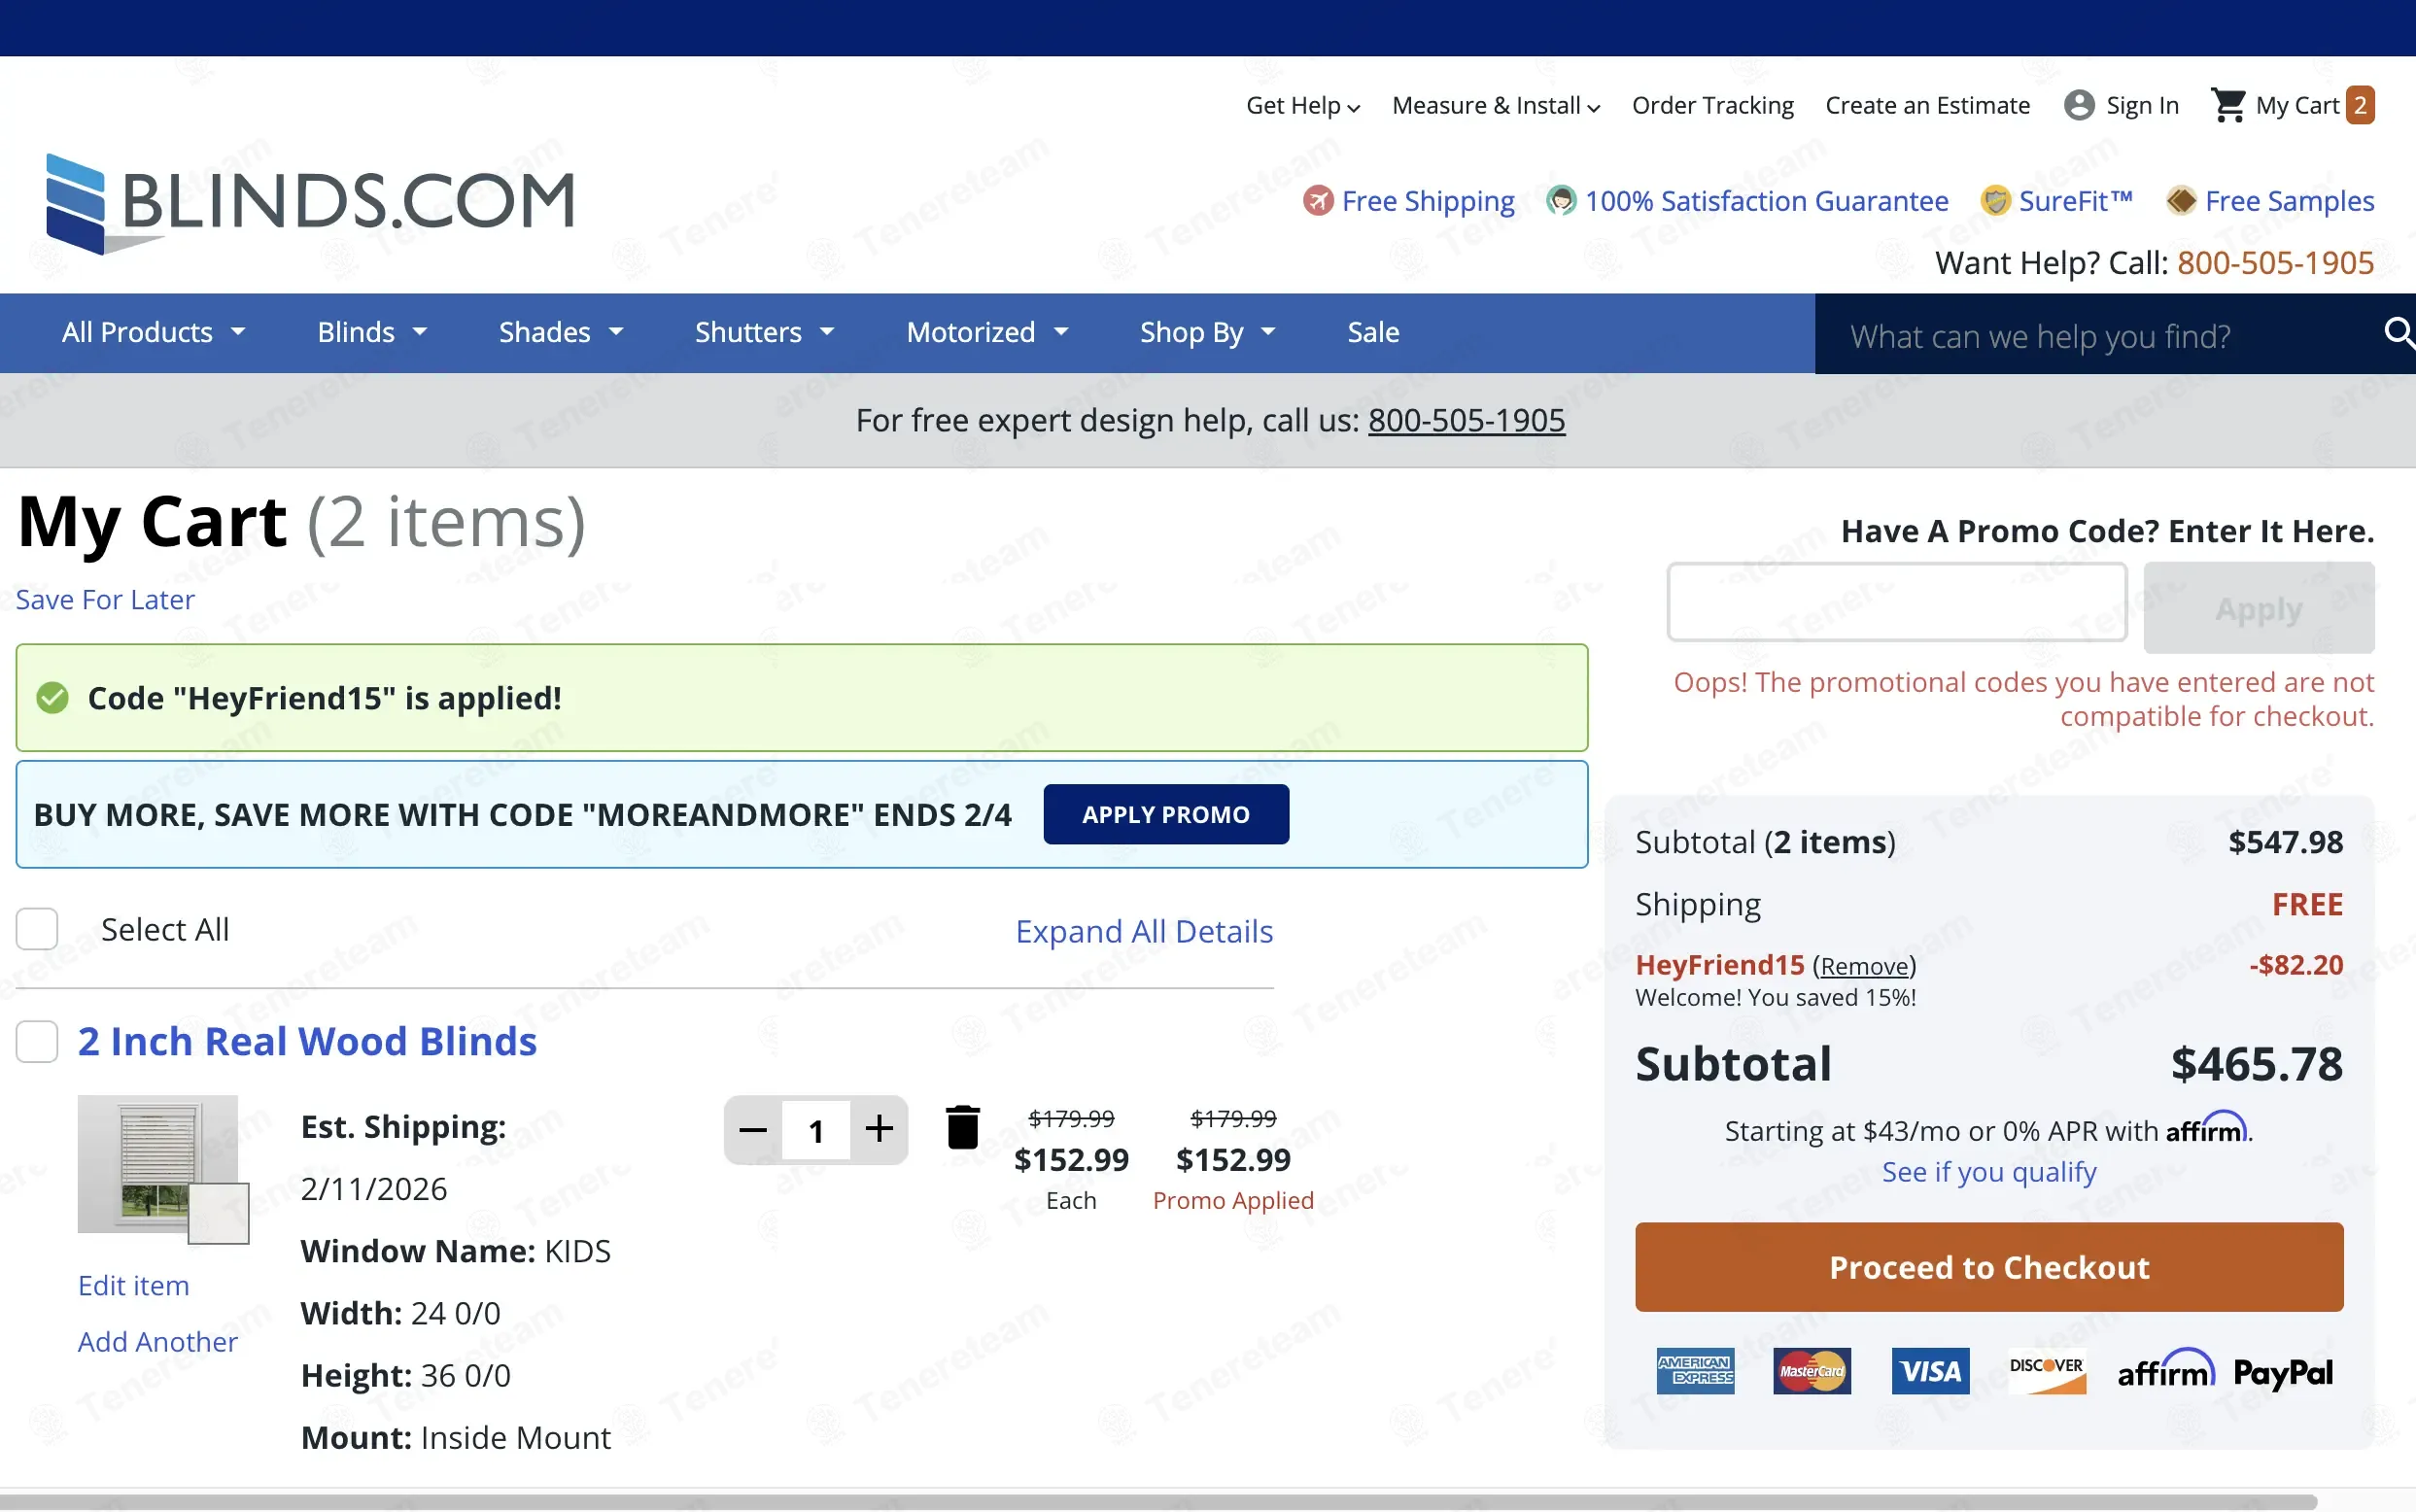
Task: Click the Discover card icon
Action: click(x=2047, y=1371)
